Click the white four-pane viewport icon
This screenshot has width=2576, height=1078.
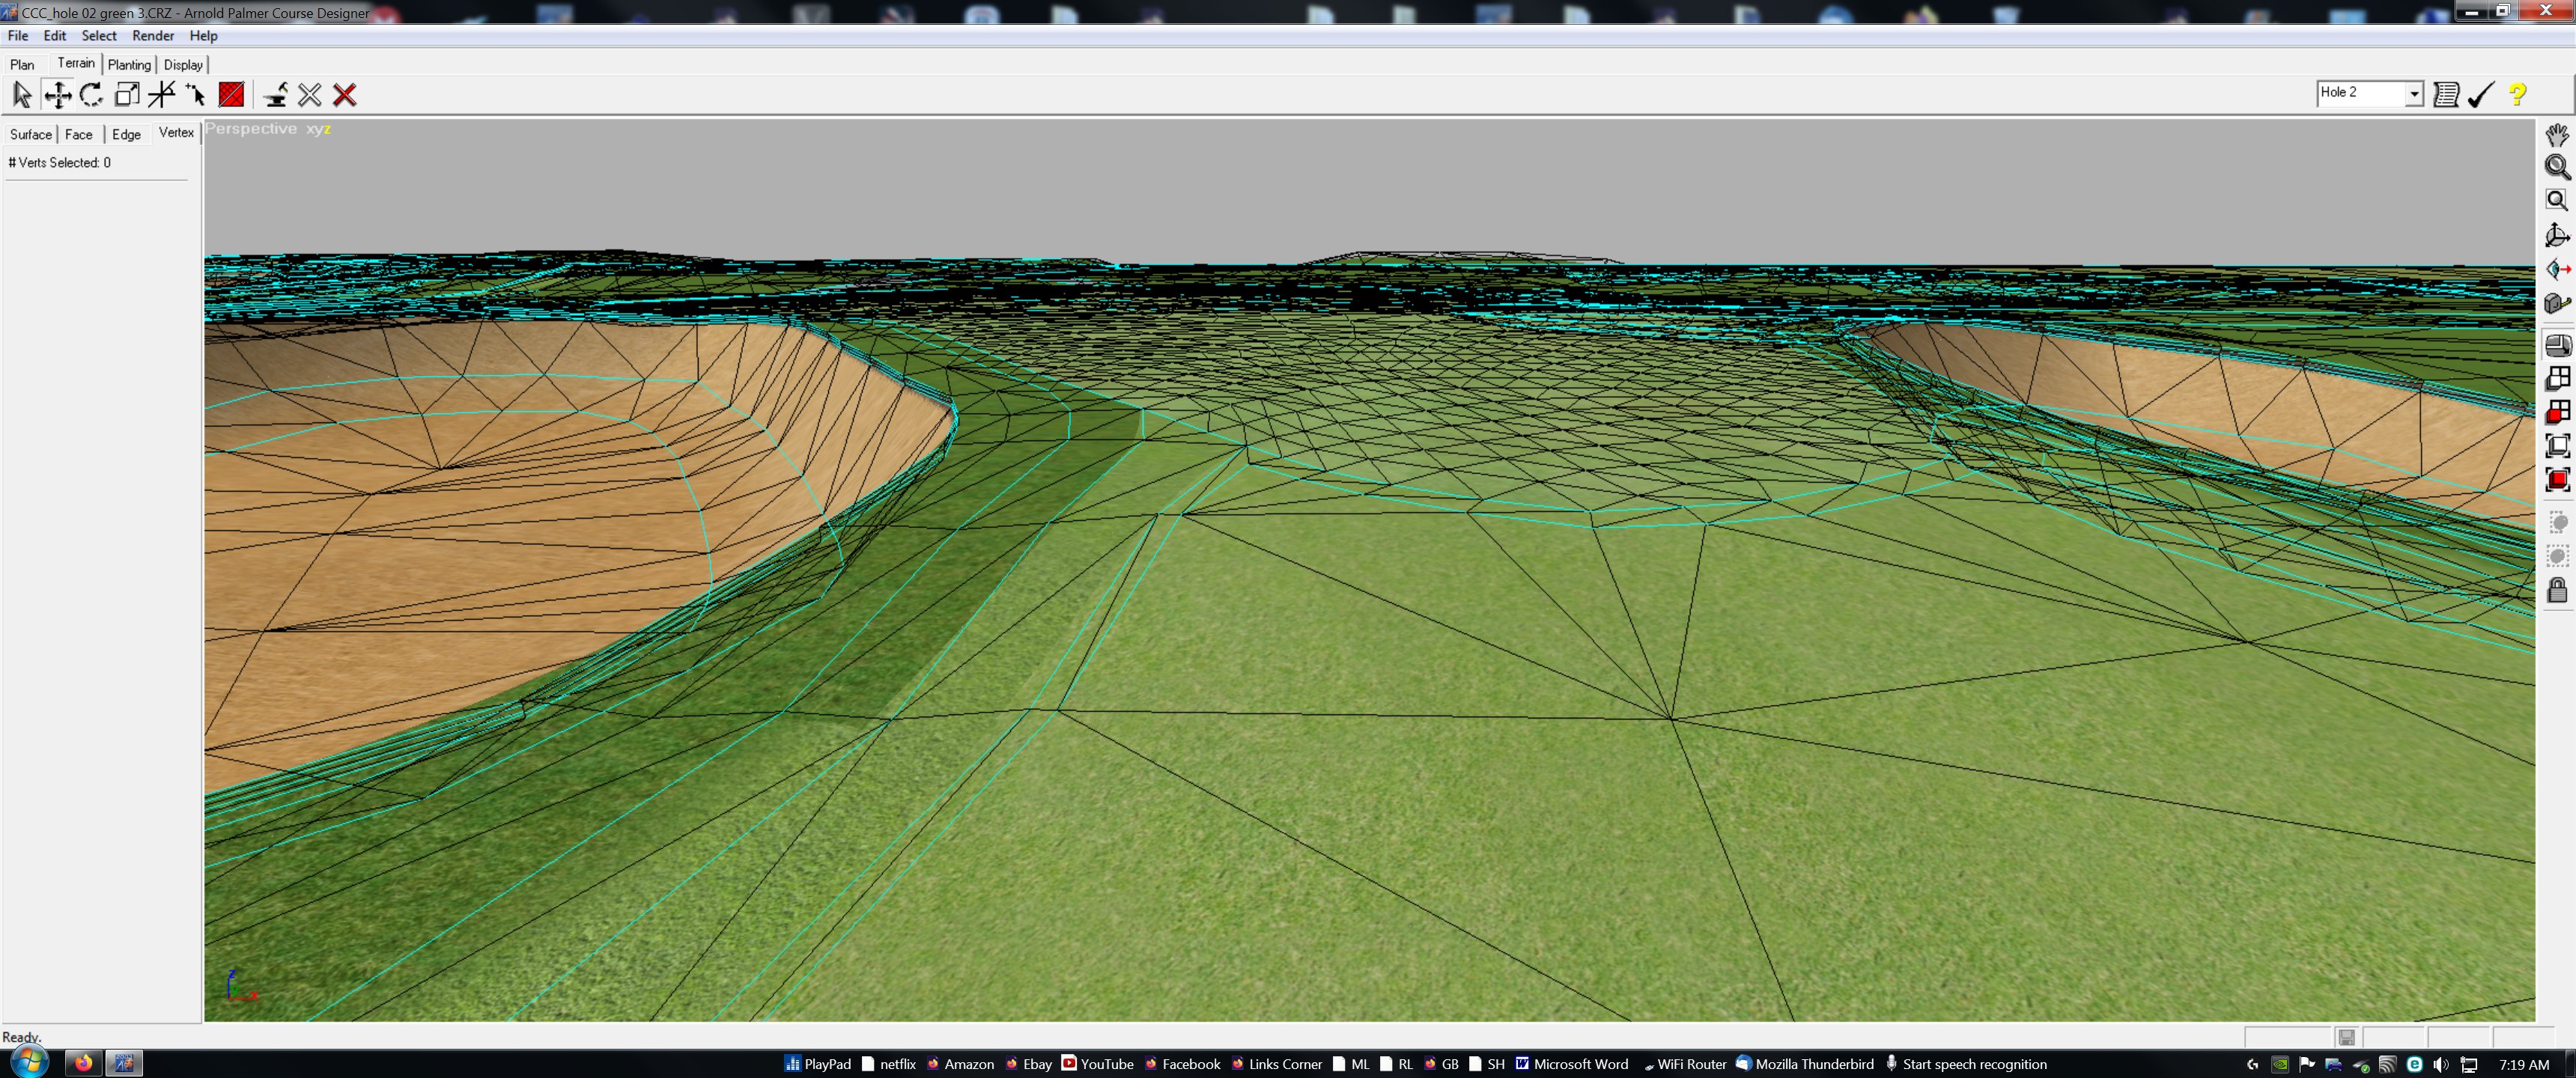[2557, 378]
